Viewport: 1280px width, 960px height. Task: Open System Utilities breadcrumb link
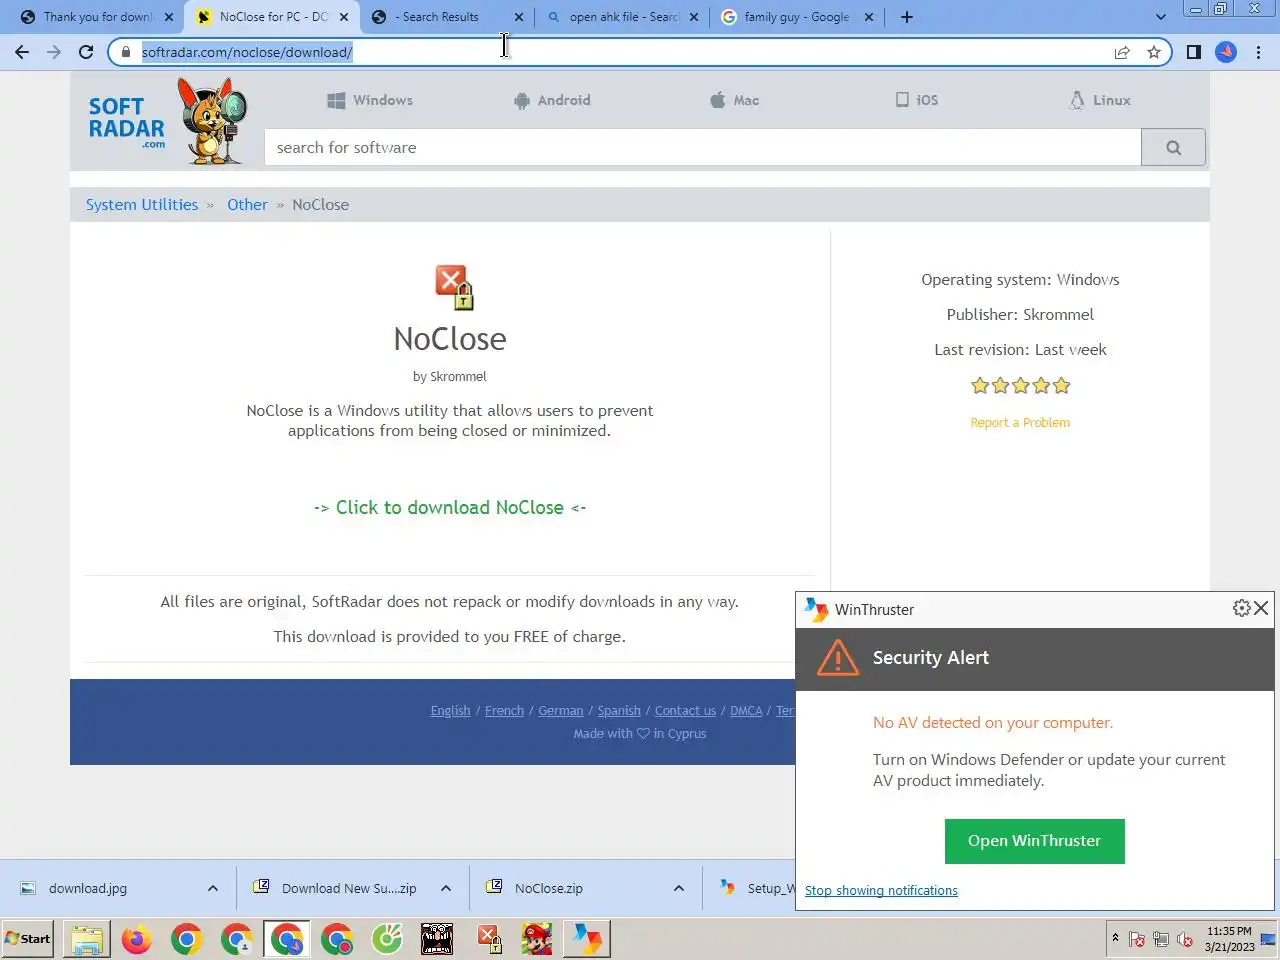click(142, 205)
